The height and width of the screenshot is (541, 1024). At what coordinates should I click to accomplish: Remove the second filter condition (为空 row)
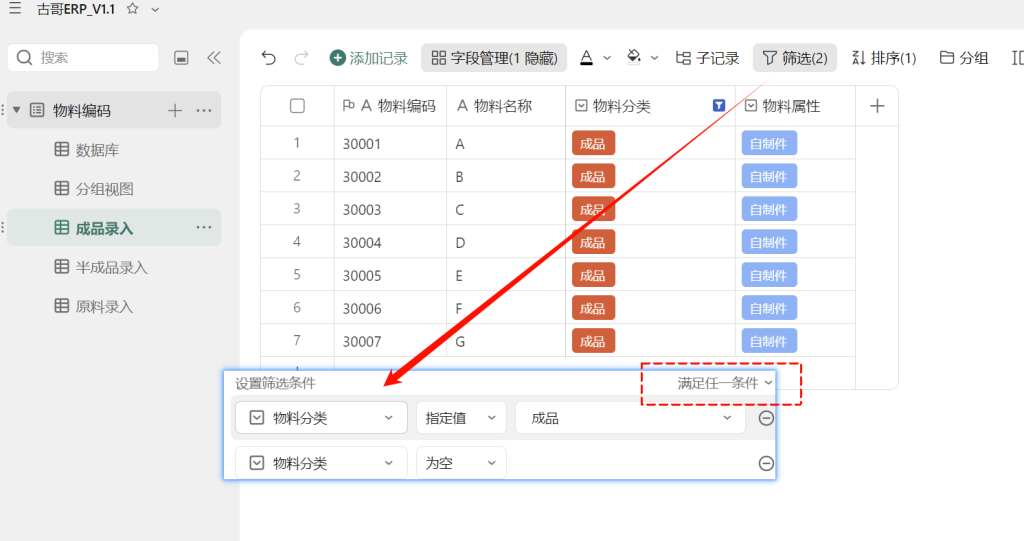point(766,463)
